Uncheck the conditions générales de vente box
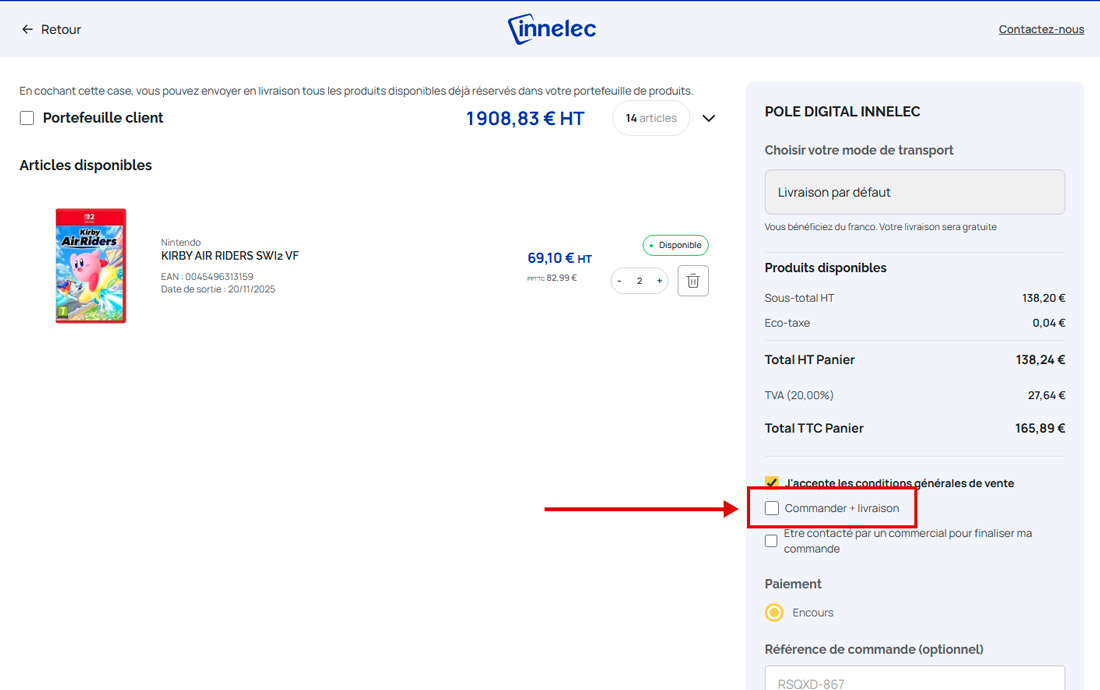The height and width of the screenshot is (690, 1100). pos(772,483)
